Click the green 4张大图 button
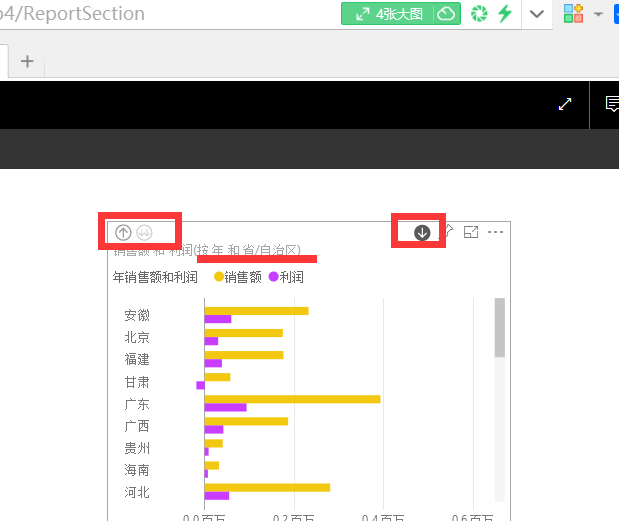 pyautogui.click(x=401, y=14)
